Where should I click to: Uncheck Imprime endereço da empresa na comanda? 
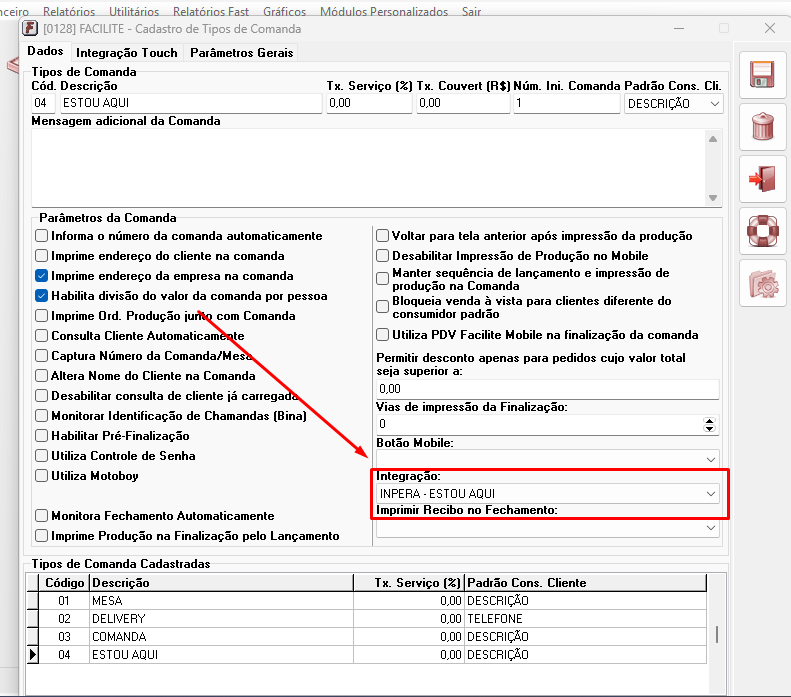[41, 276]
